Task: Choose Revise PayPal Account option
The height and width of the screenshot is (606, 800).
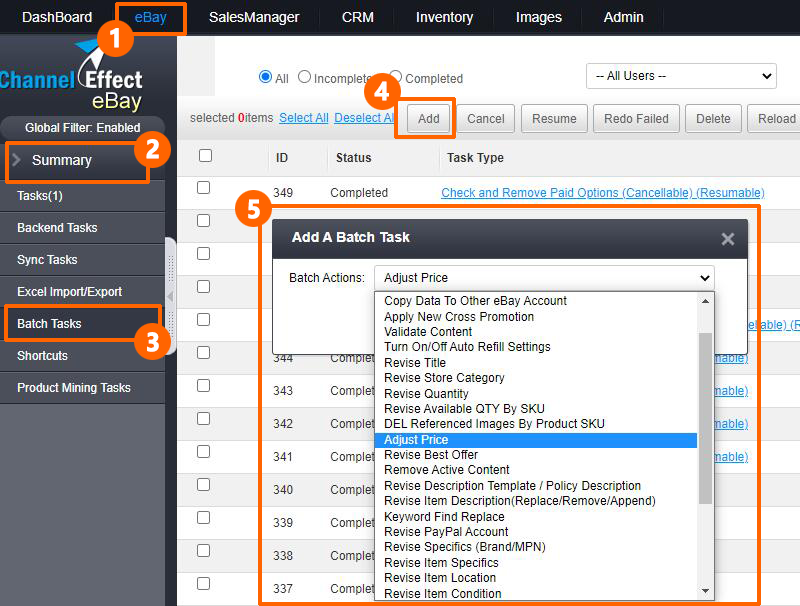Action: coord(536,532)
